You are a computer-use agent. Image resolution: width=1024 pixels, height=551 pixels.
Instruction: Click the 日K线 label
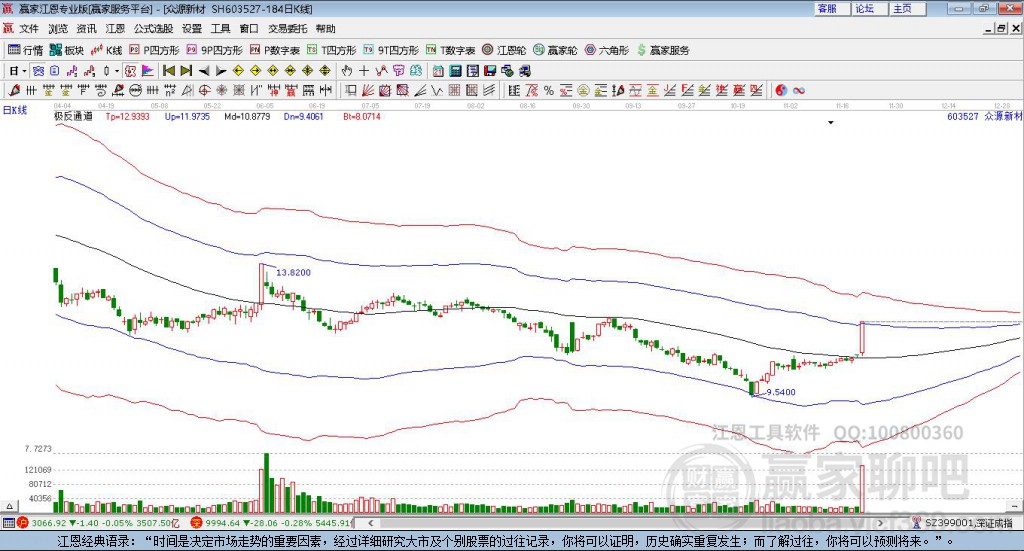(14, 110)
